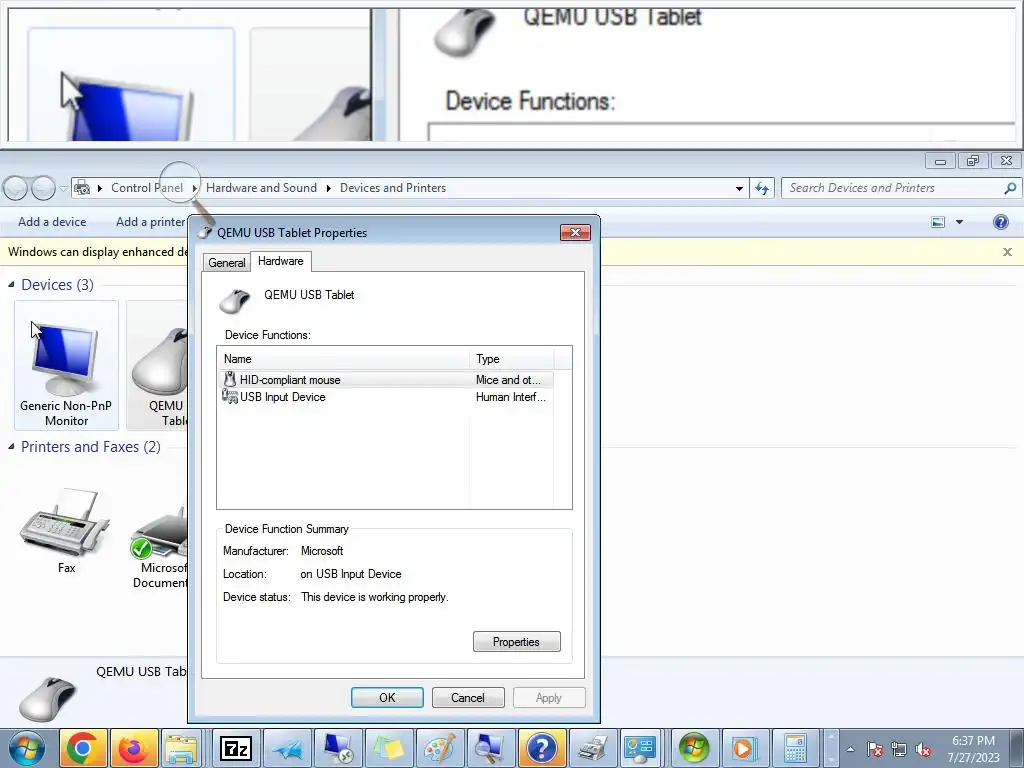Select the Generic Non-PnP Monitor device
1024x768 pixels.
pos(66,365)
